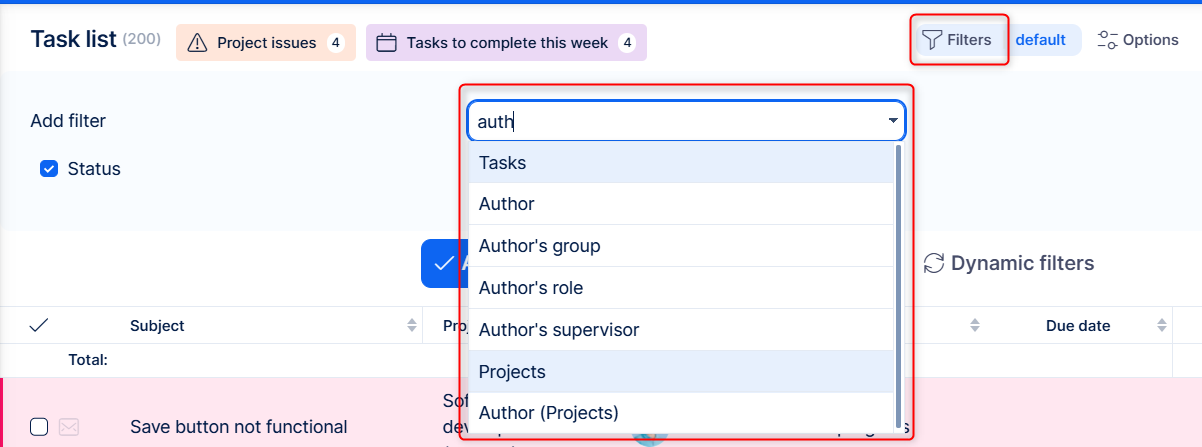The image size is (1202, 447).
Task: Choose Author's group filter option
Action: [x=540, y=246]
